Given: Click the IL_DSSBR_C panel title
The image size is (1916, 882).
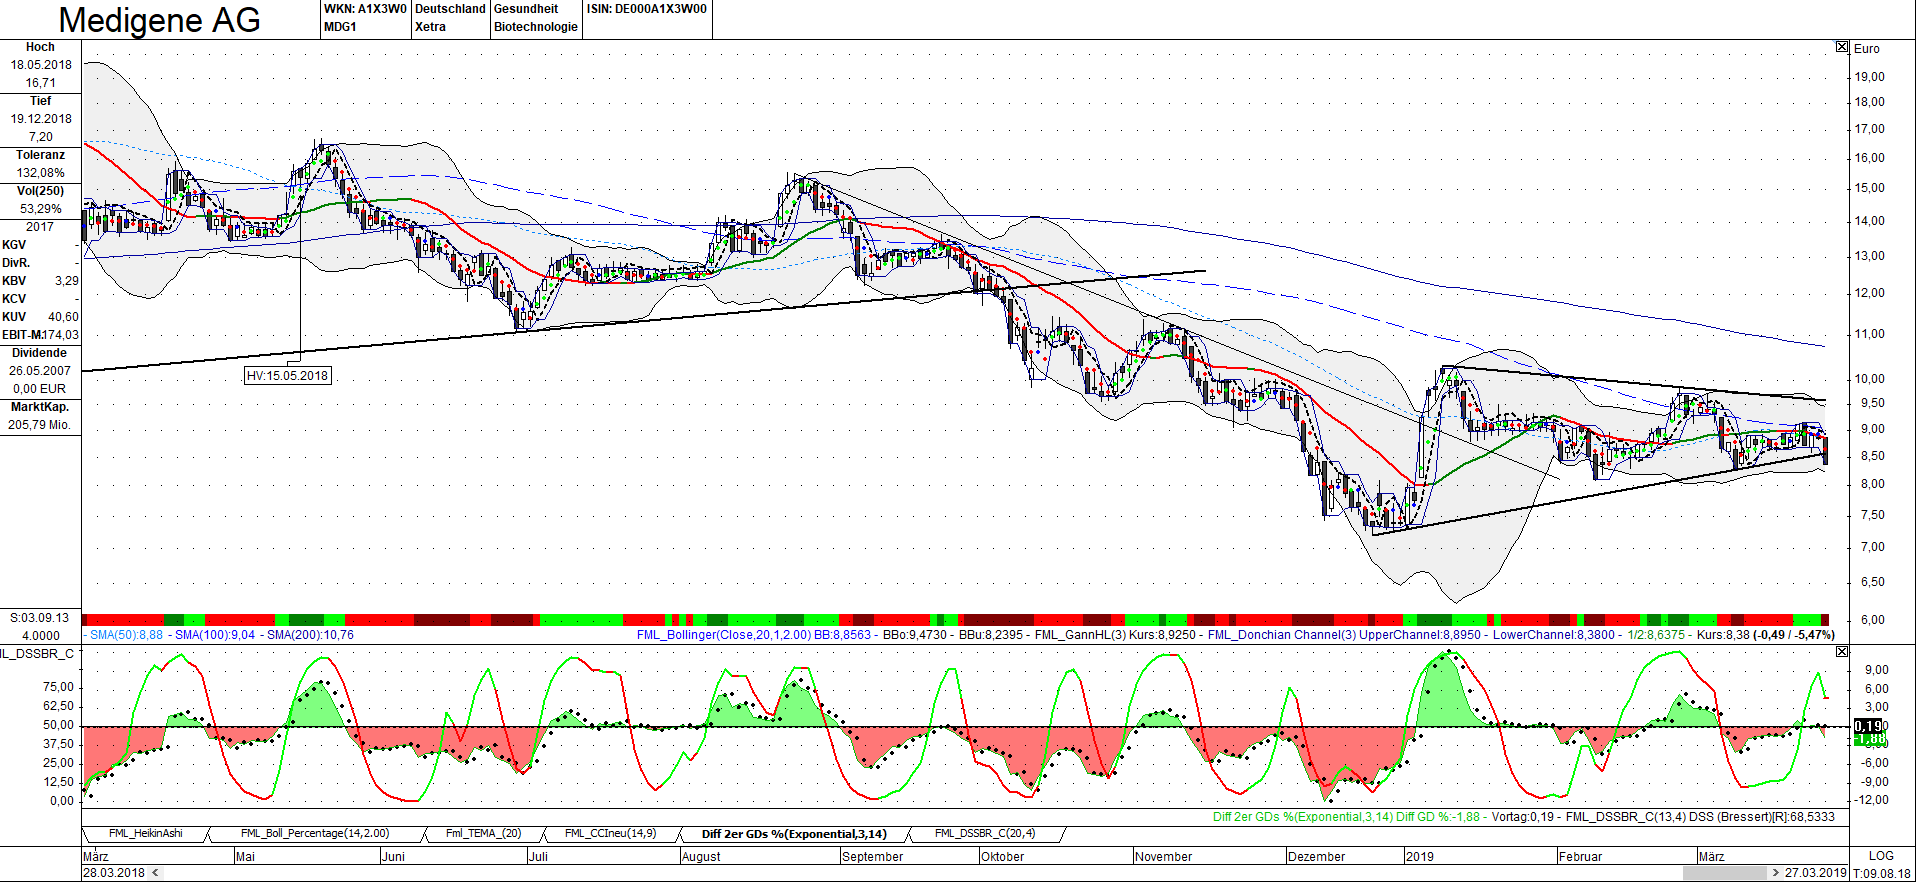Looking at the screenshot, I should pyautogui.click(x=38, y=654).
